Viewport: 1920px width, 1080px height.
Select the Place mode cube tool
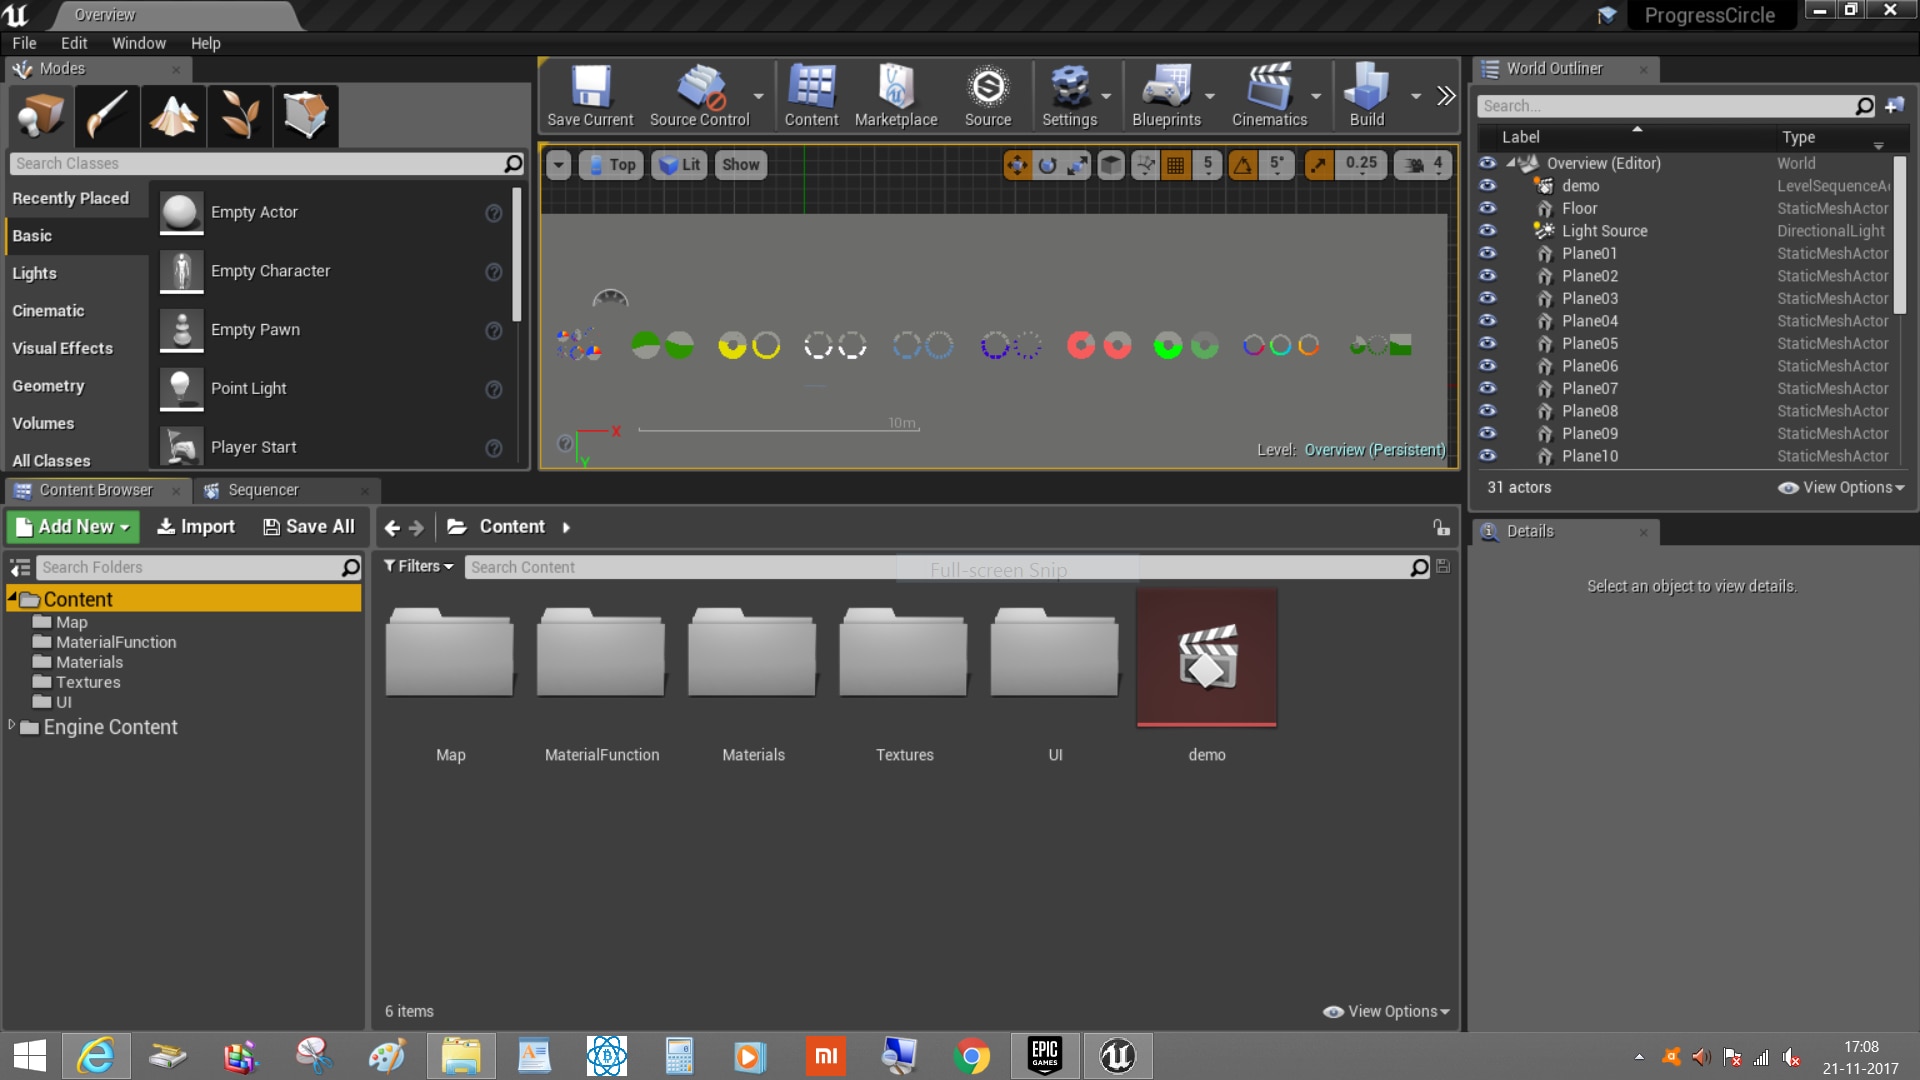(39, 115)
